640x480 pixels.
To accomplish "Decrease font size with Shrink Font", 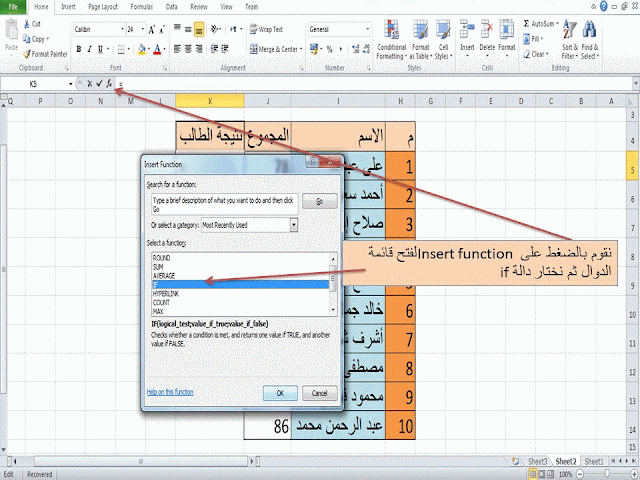I will [x=162, y=29].
